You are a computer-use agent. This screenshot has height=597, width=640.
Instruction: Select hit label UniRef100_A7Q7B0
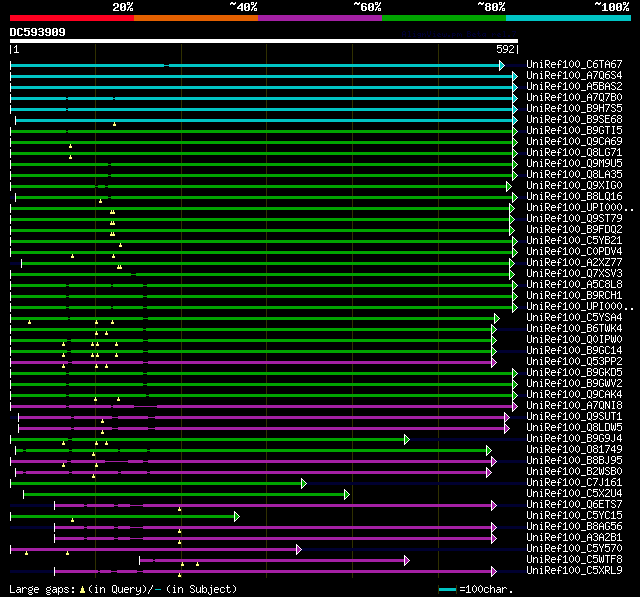tap(574, 98)
